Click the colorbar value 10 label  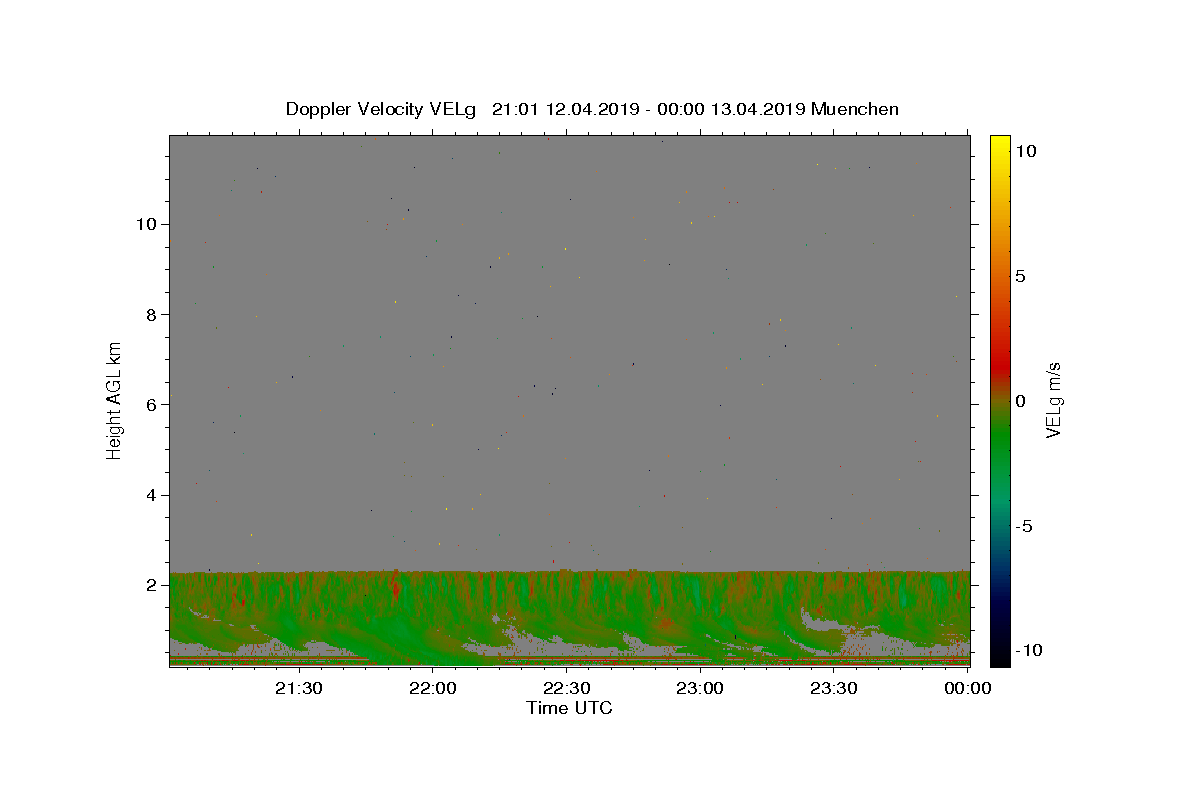pos(1025,151)
